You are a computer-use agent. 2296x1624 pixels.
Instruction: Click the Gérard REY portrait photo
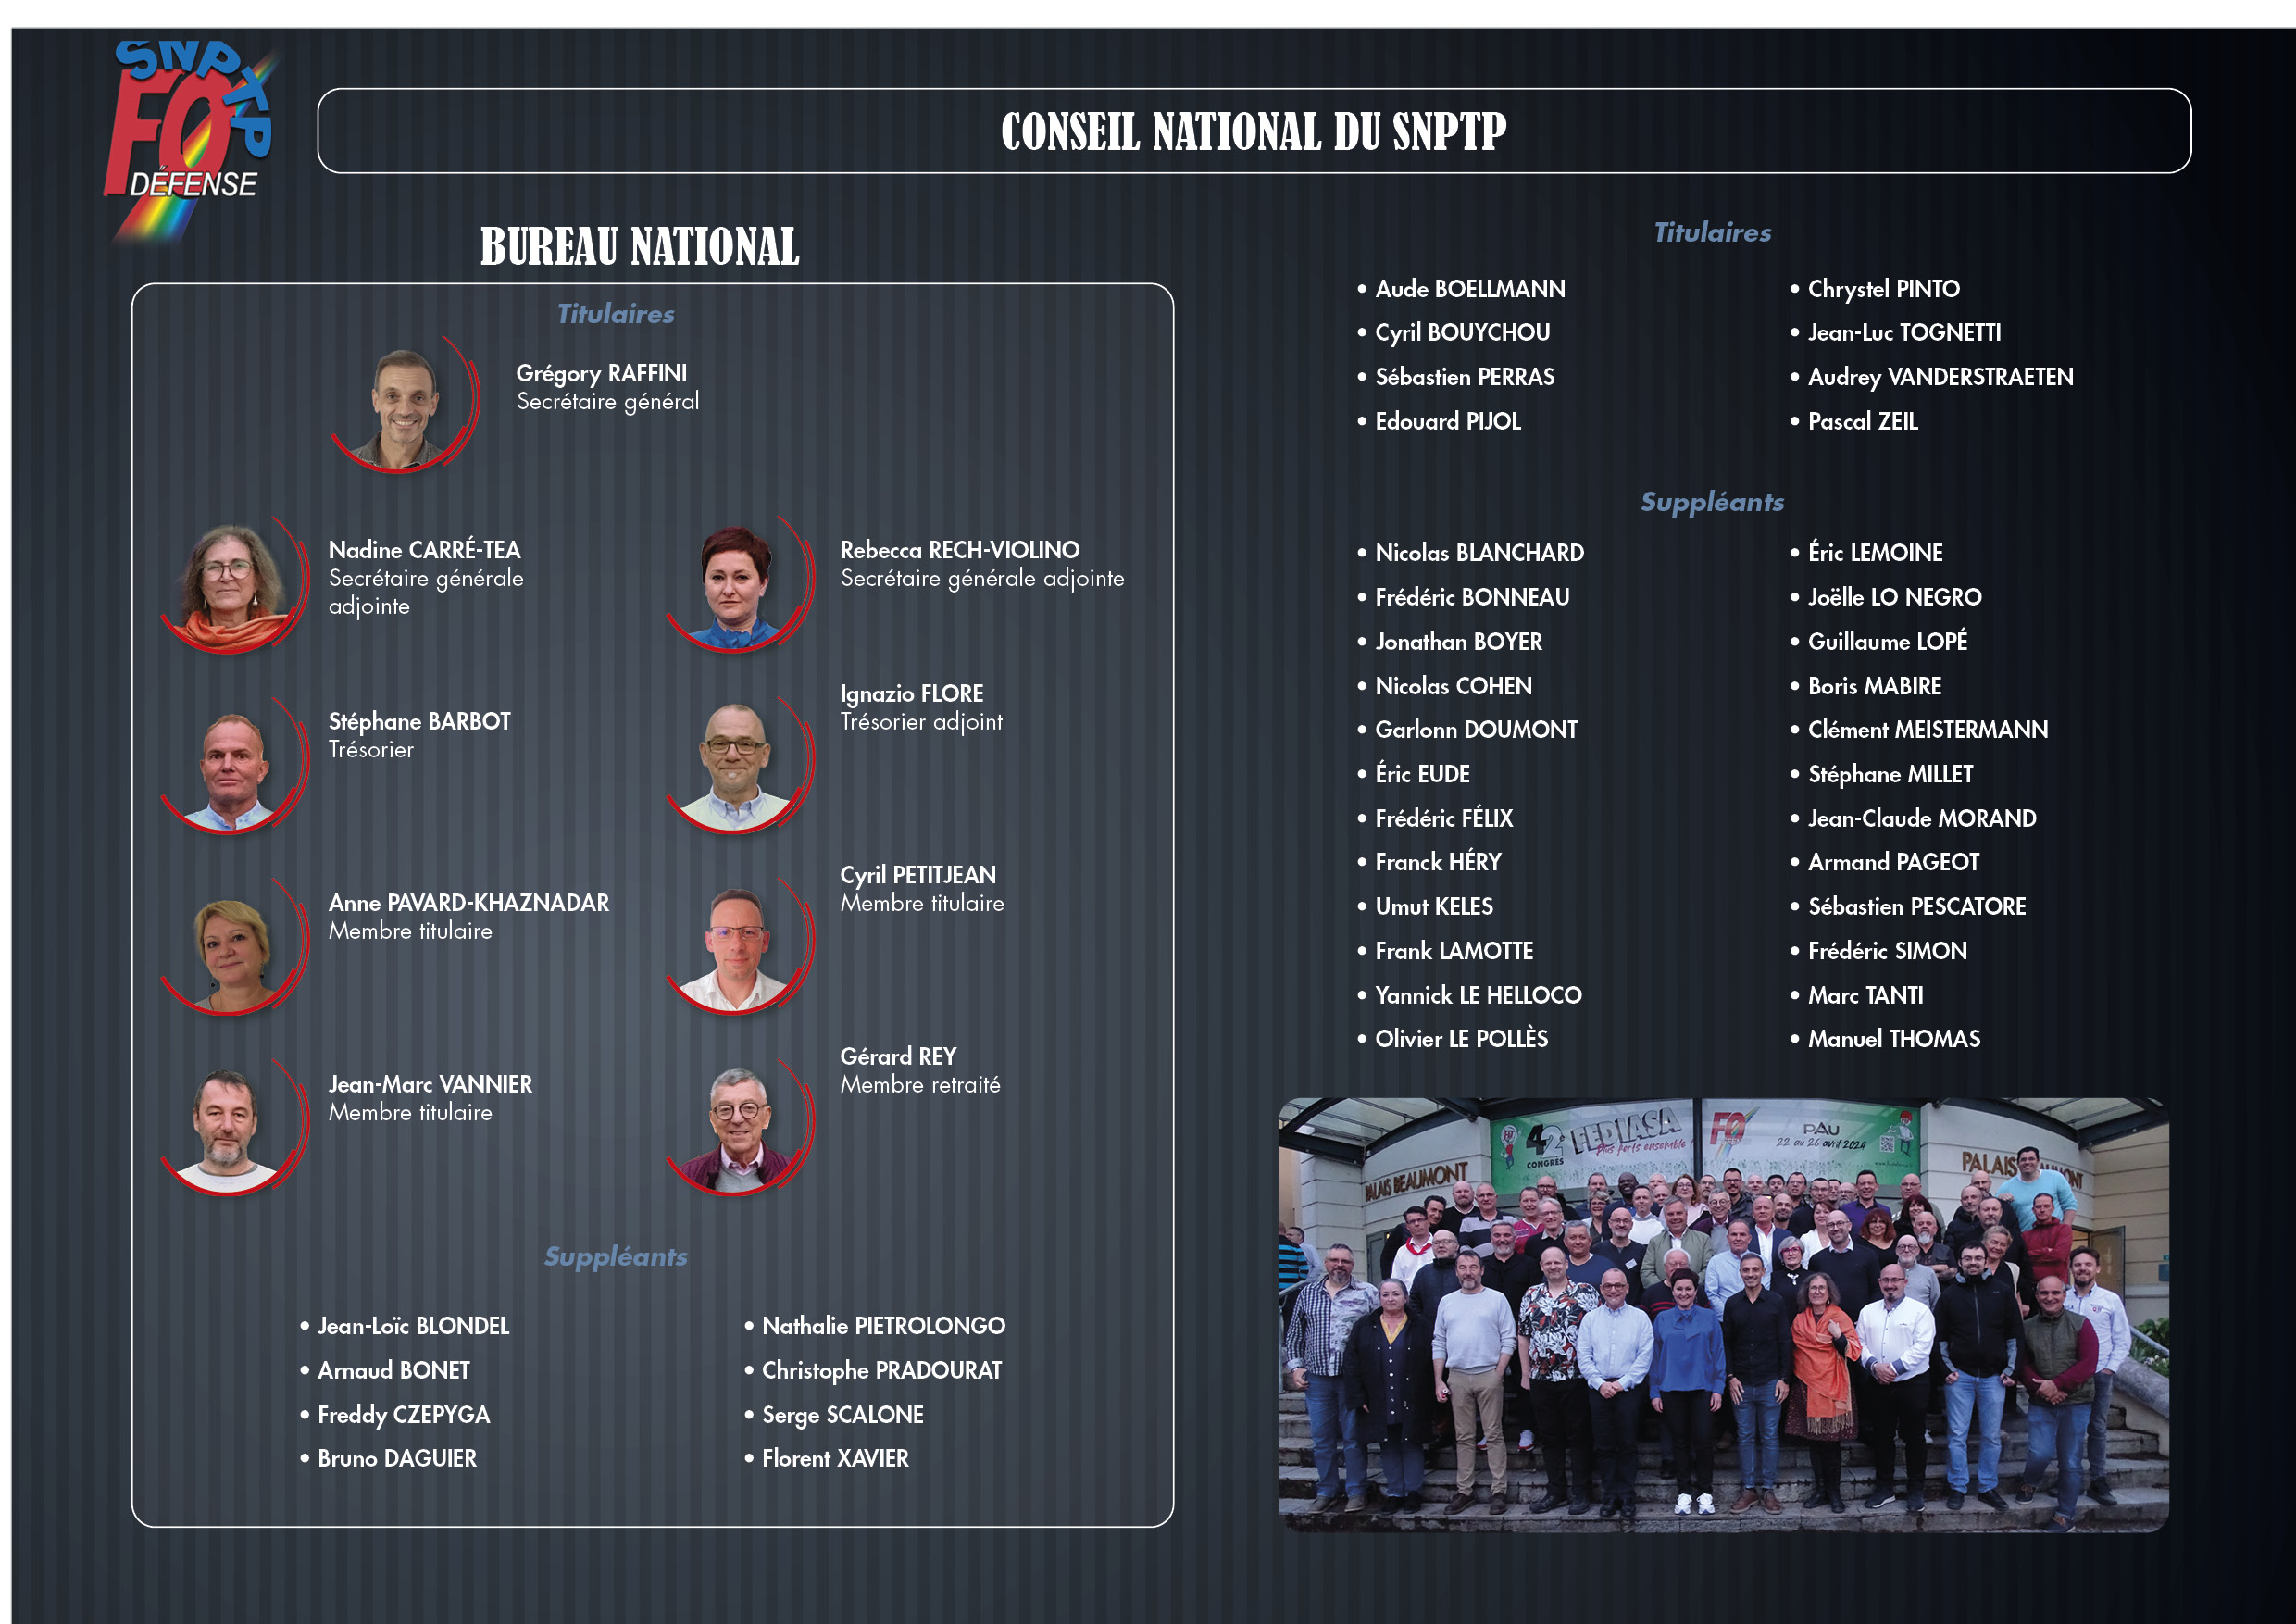[738, 1128]
